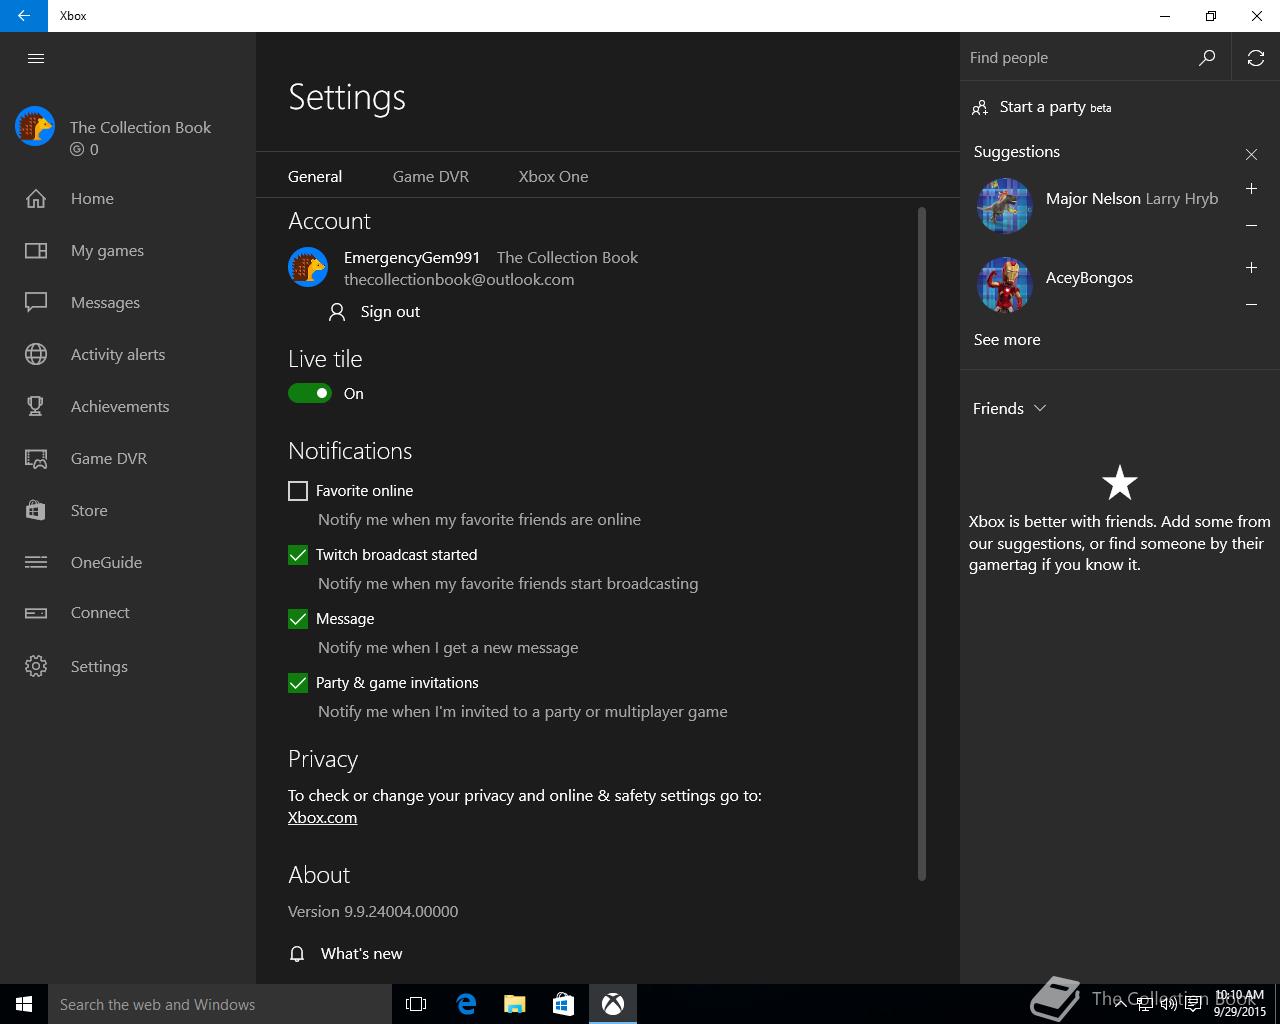The width and height of the screenshot is (1280, 1024).
Task: Click the Sign out person icon
Action: pos(337,312)
